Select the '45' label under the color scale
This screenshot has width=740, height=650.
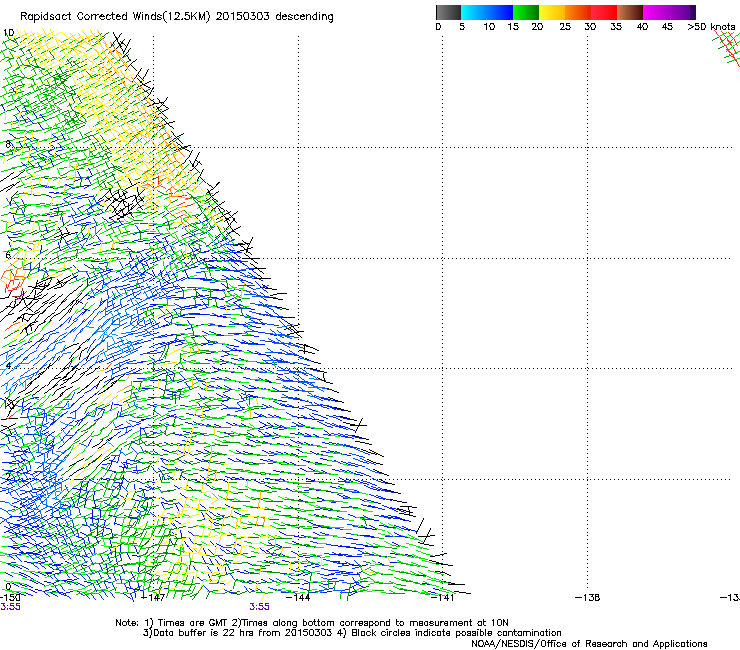tap(667, 27)
